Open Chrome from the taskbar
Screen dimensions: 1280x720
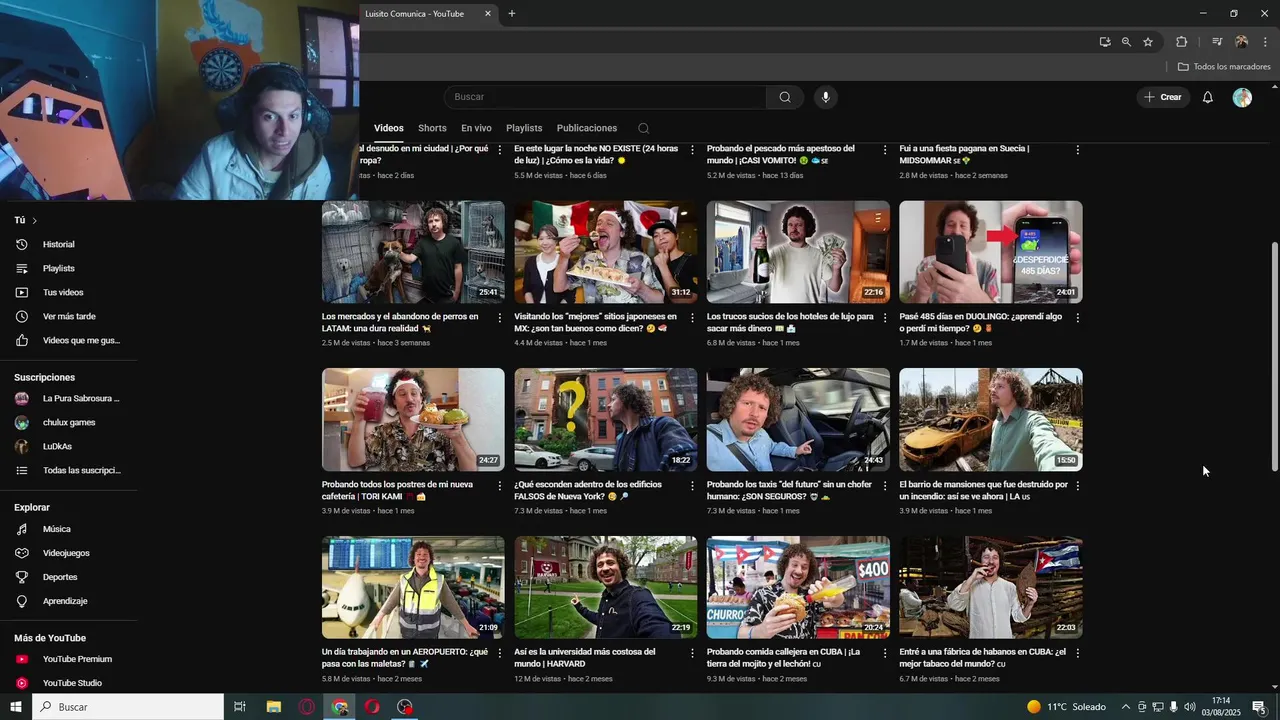click(340, 707)
